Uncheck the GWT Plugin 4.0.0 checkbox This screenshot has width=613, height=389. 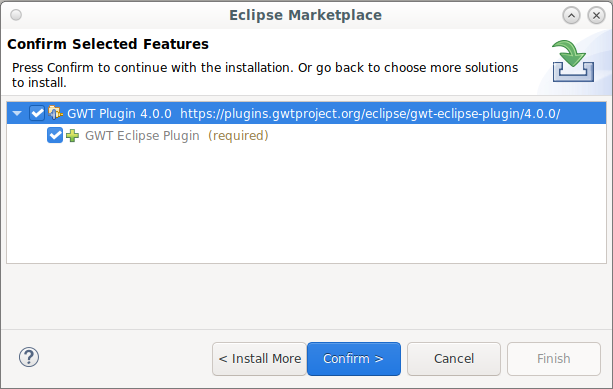click(37, 113)
